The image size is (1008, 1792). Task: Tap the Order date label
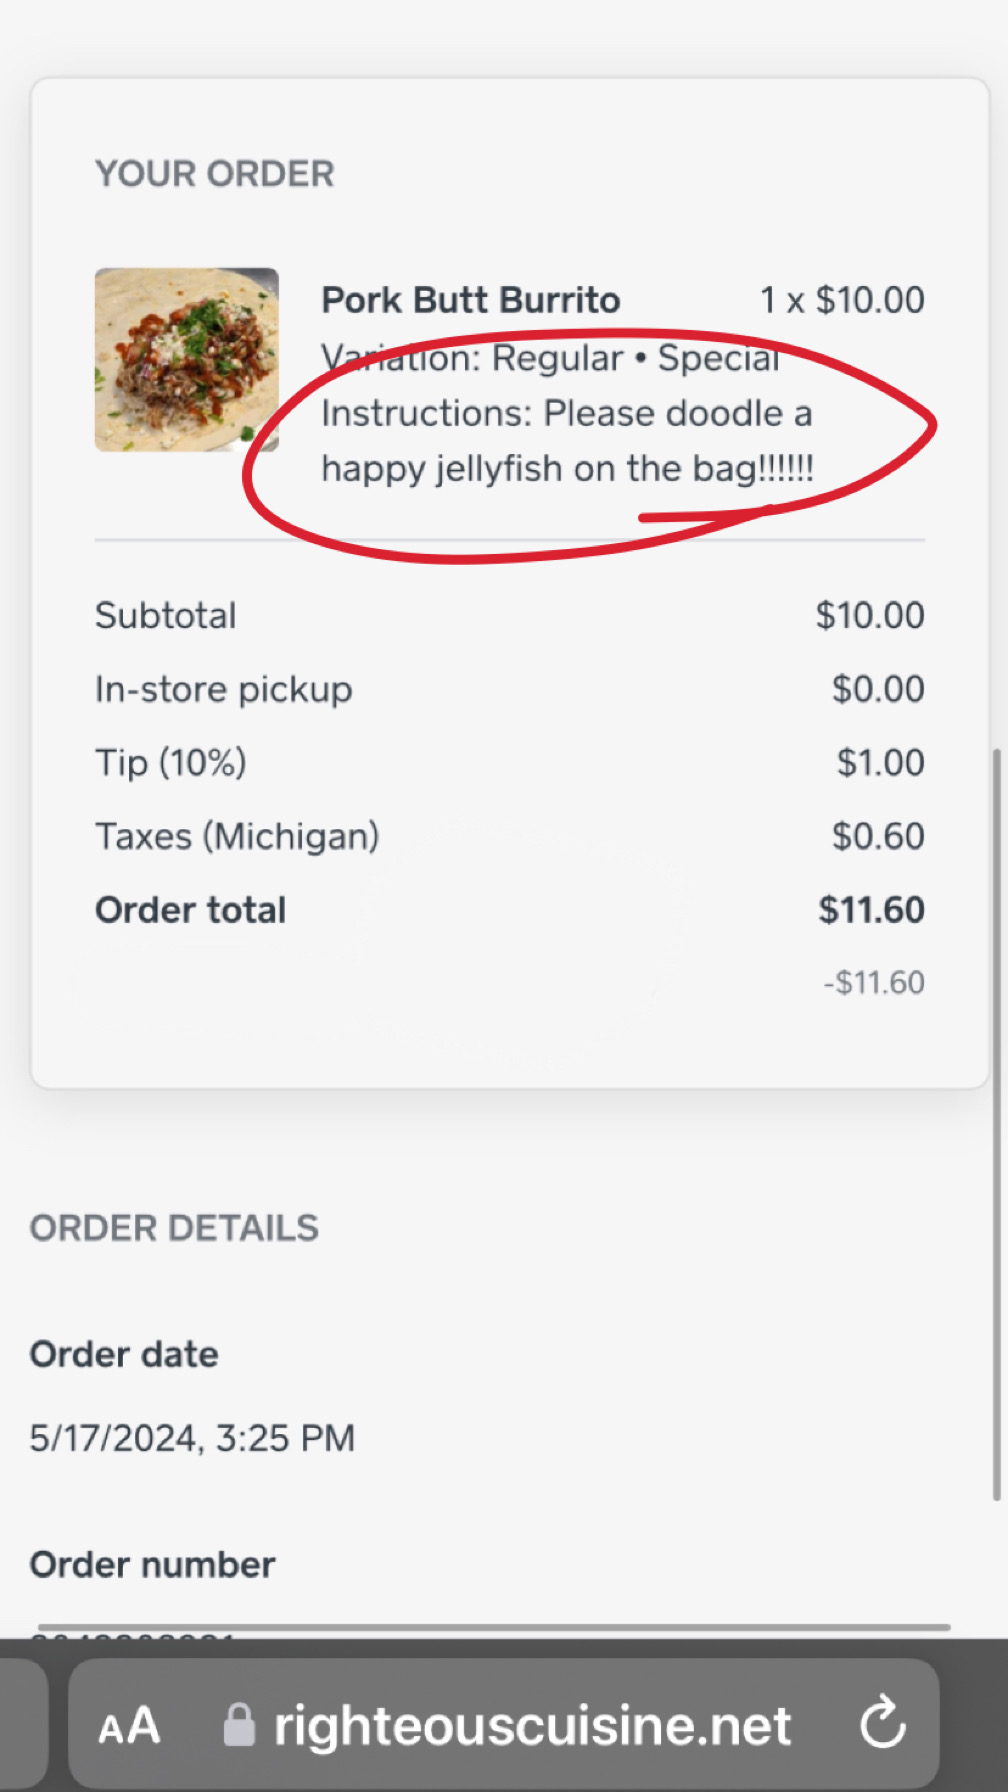point(124,1354)
